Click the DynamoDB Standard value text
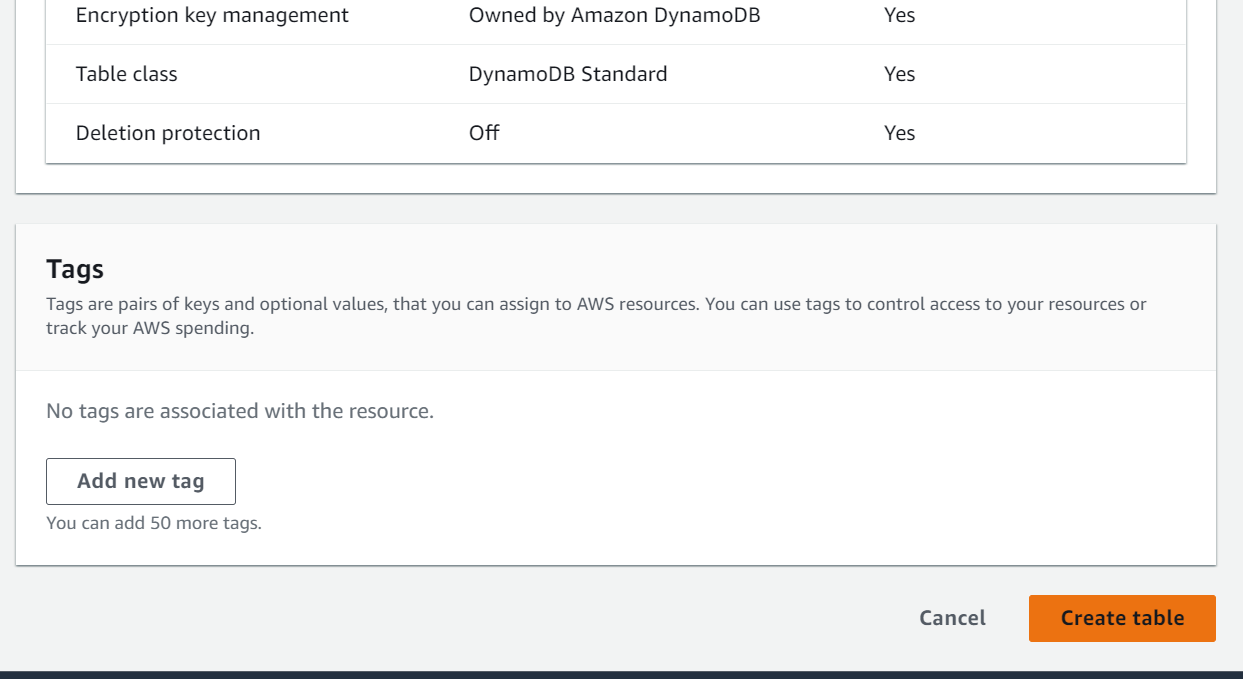 click(x=568, y=73)
